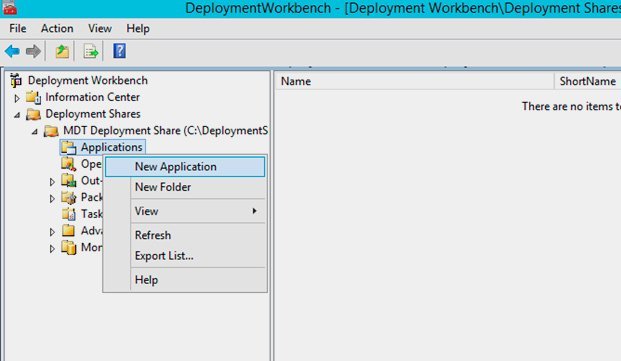The height and width of the screenshot is (361, 621).
Task: Click the Back arrow toolbar icon
Action: tap(12, 51)
